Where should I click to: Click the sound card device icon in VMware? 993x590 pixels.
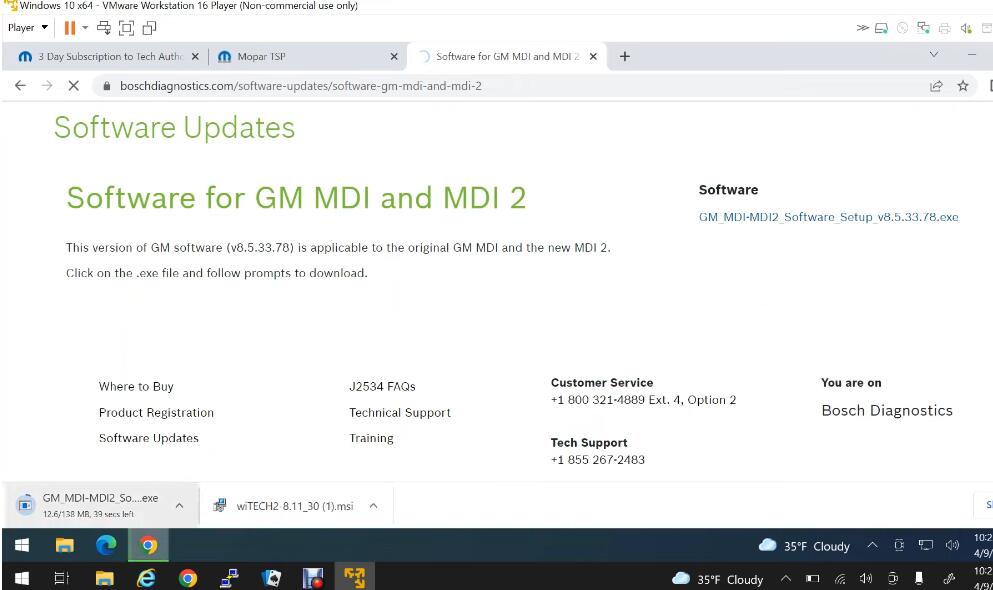pos(966,28)
